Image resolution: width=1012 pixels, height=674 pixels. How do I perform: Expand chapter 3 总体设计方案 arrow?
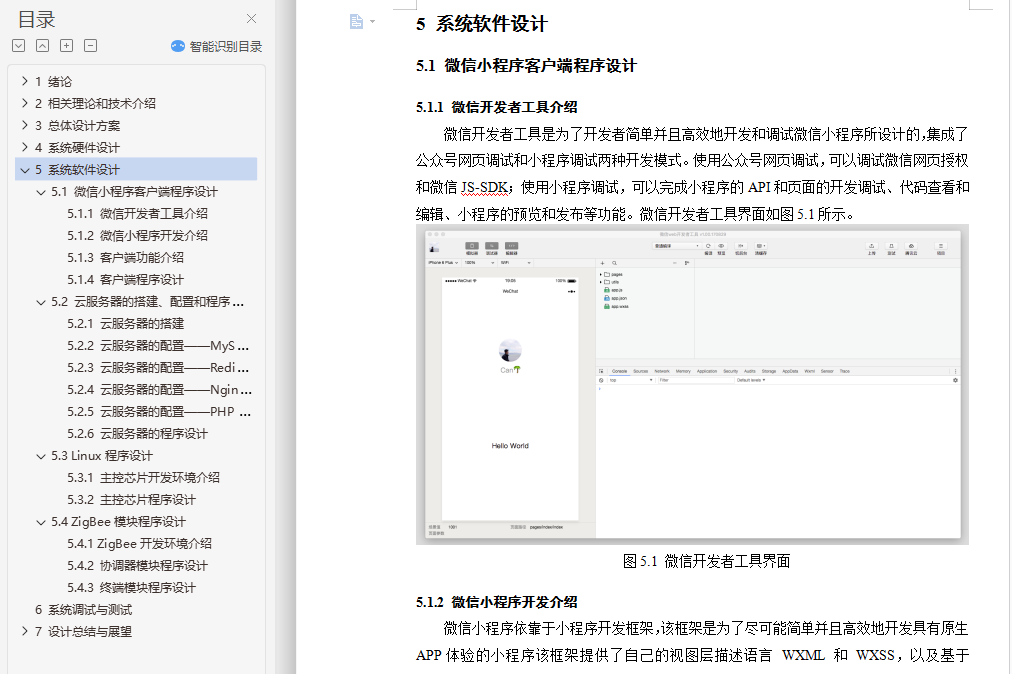pyautogui.click(x=25, y=125)
